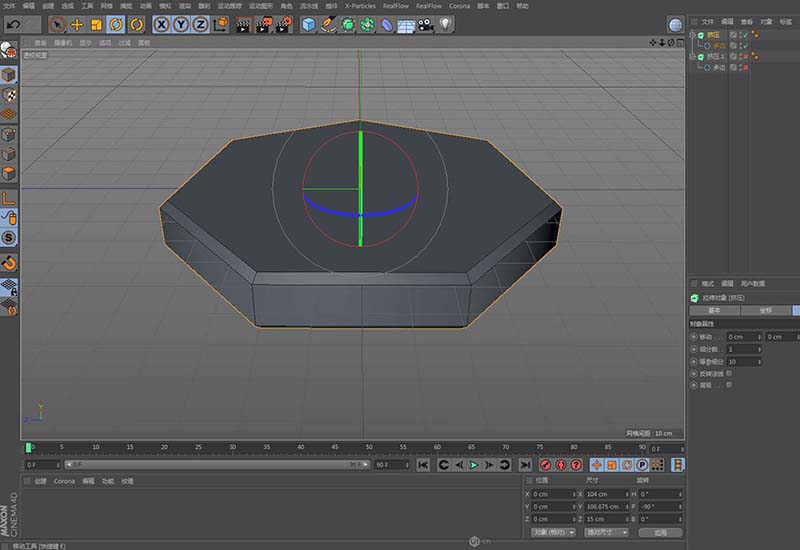Click the light bulb icon
800x550 pixels.
[x=445, y=24]
